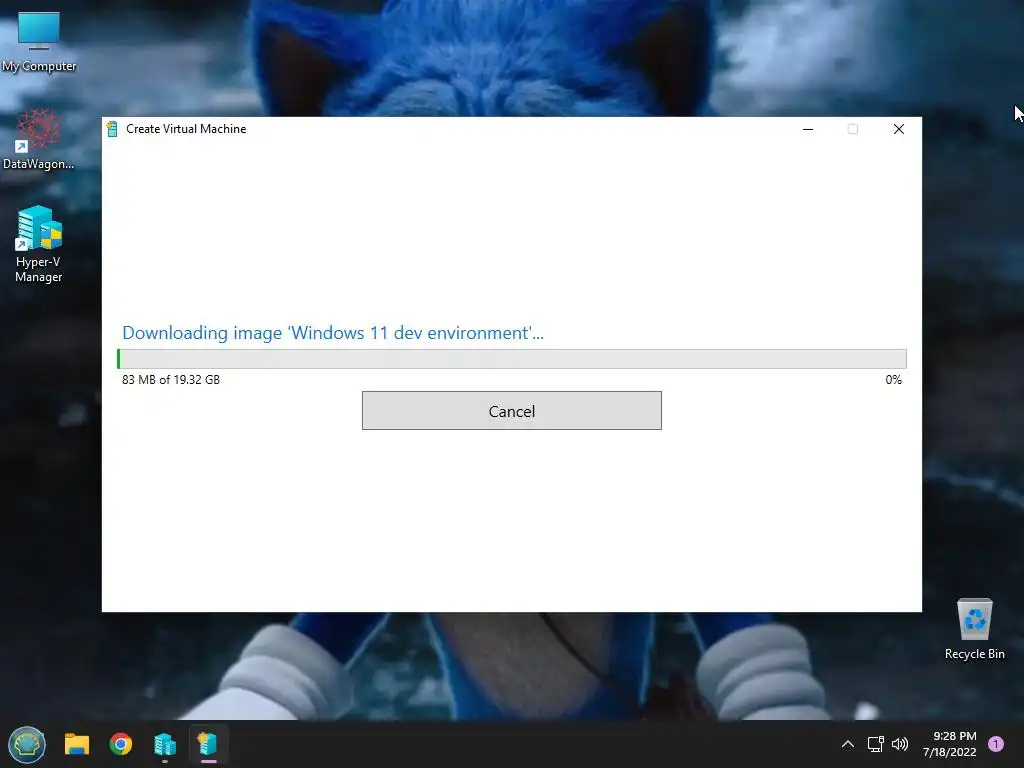The width and height of the screenshot is (1024, 768).
Task: Click the 'Downloading image' status heading
Action: [332, 333]
